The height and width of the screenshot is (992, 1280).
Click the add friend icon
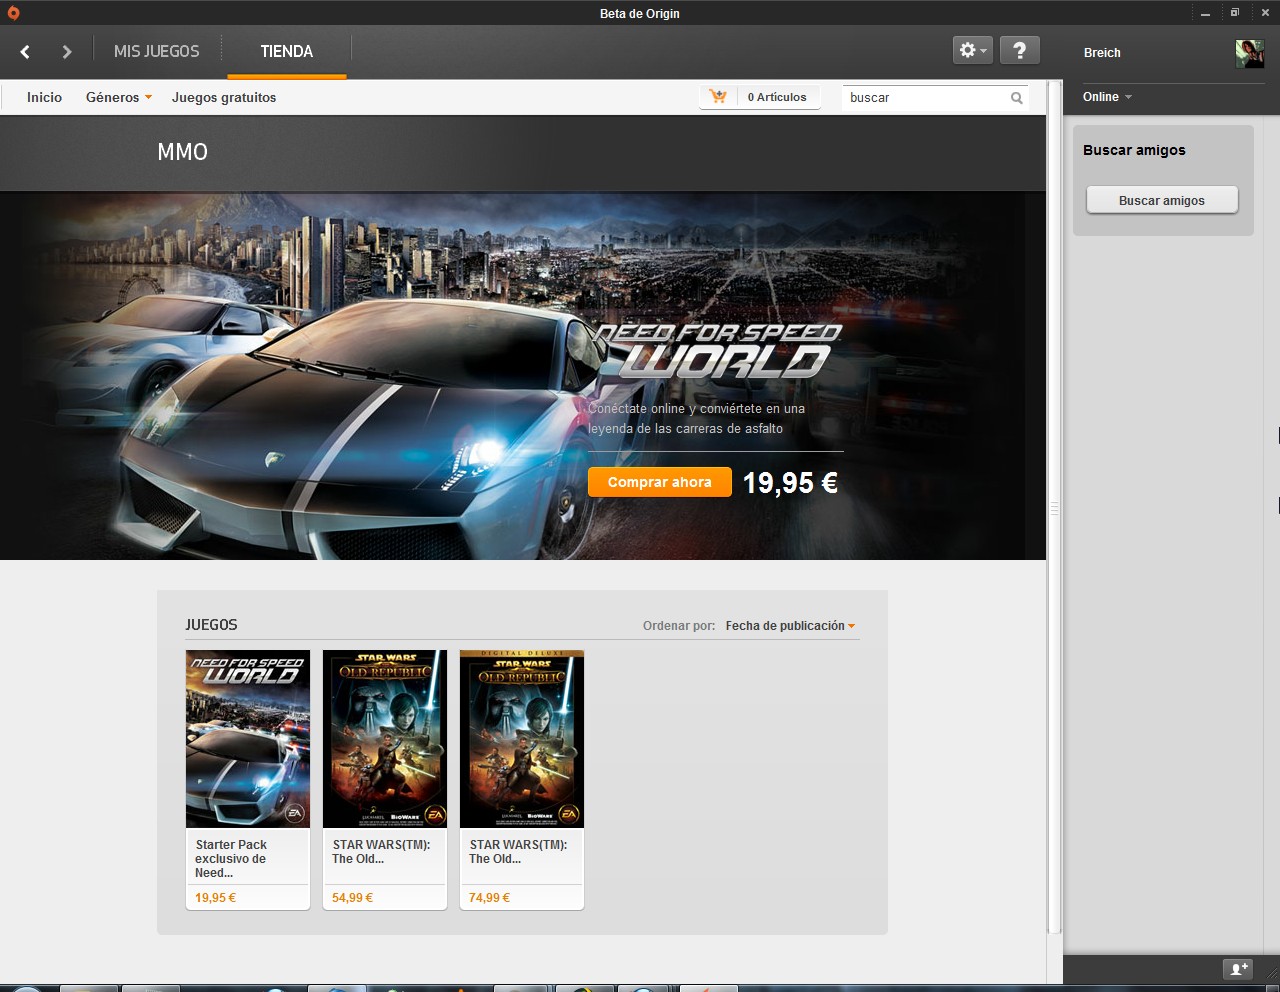point(1238,969)
